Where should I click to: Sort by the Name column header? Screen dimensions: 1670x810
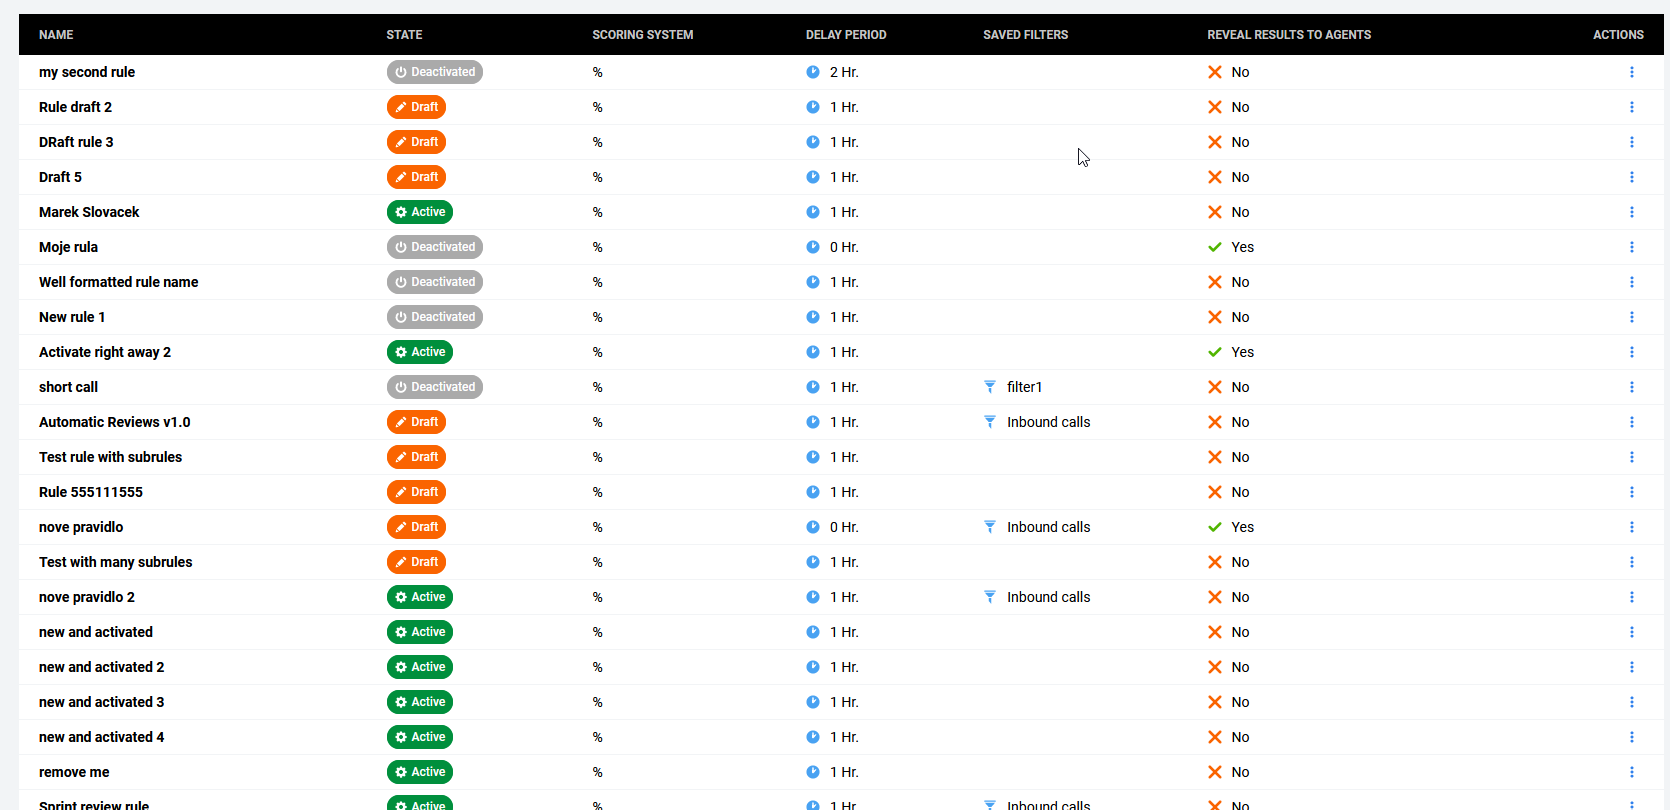coord(56,35)
